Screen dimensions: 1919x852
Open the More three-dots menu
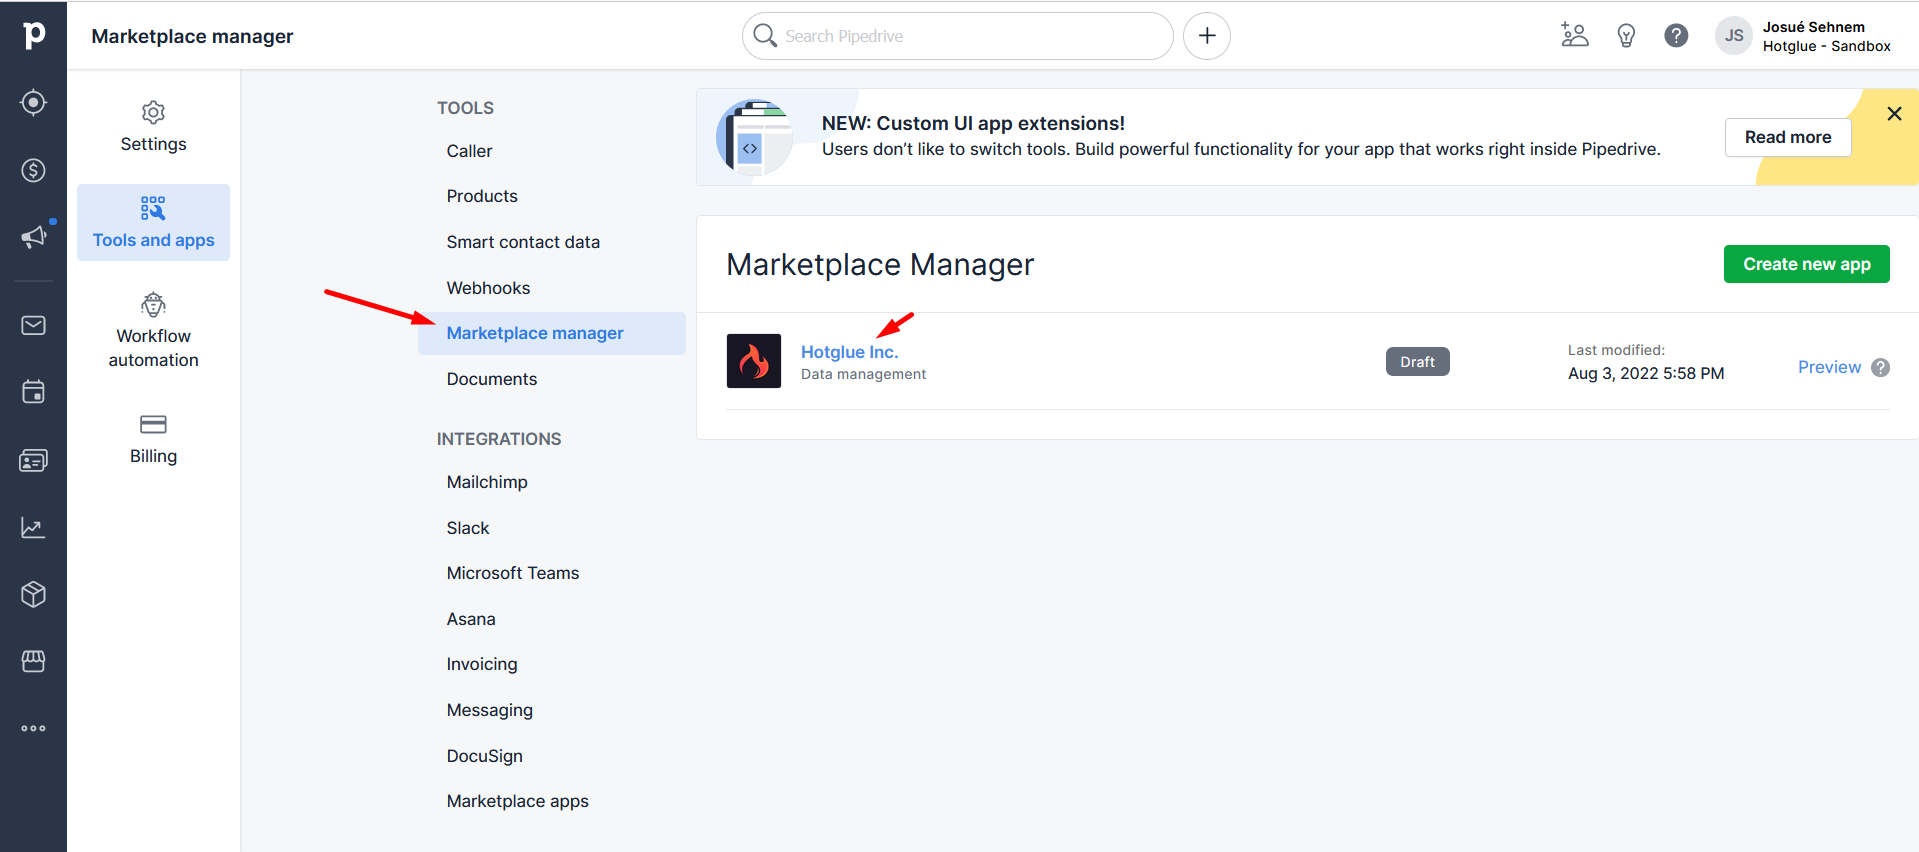(x=34, y=728)
